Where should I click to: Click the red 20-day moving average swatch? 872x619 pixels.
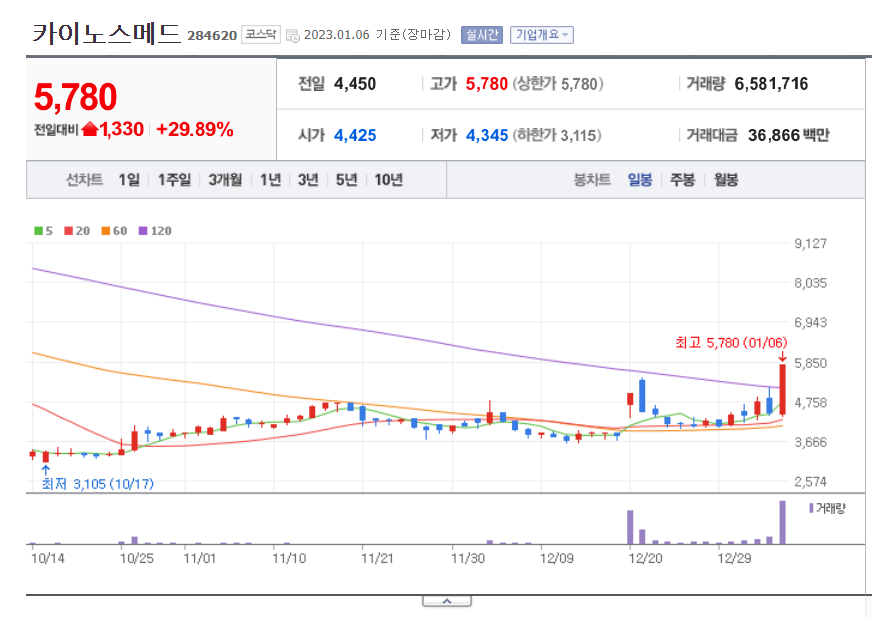pos(68,231)
